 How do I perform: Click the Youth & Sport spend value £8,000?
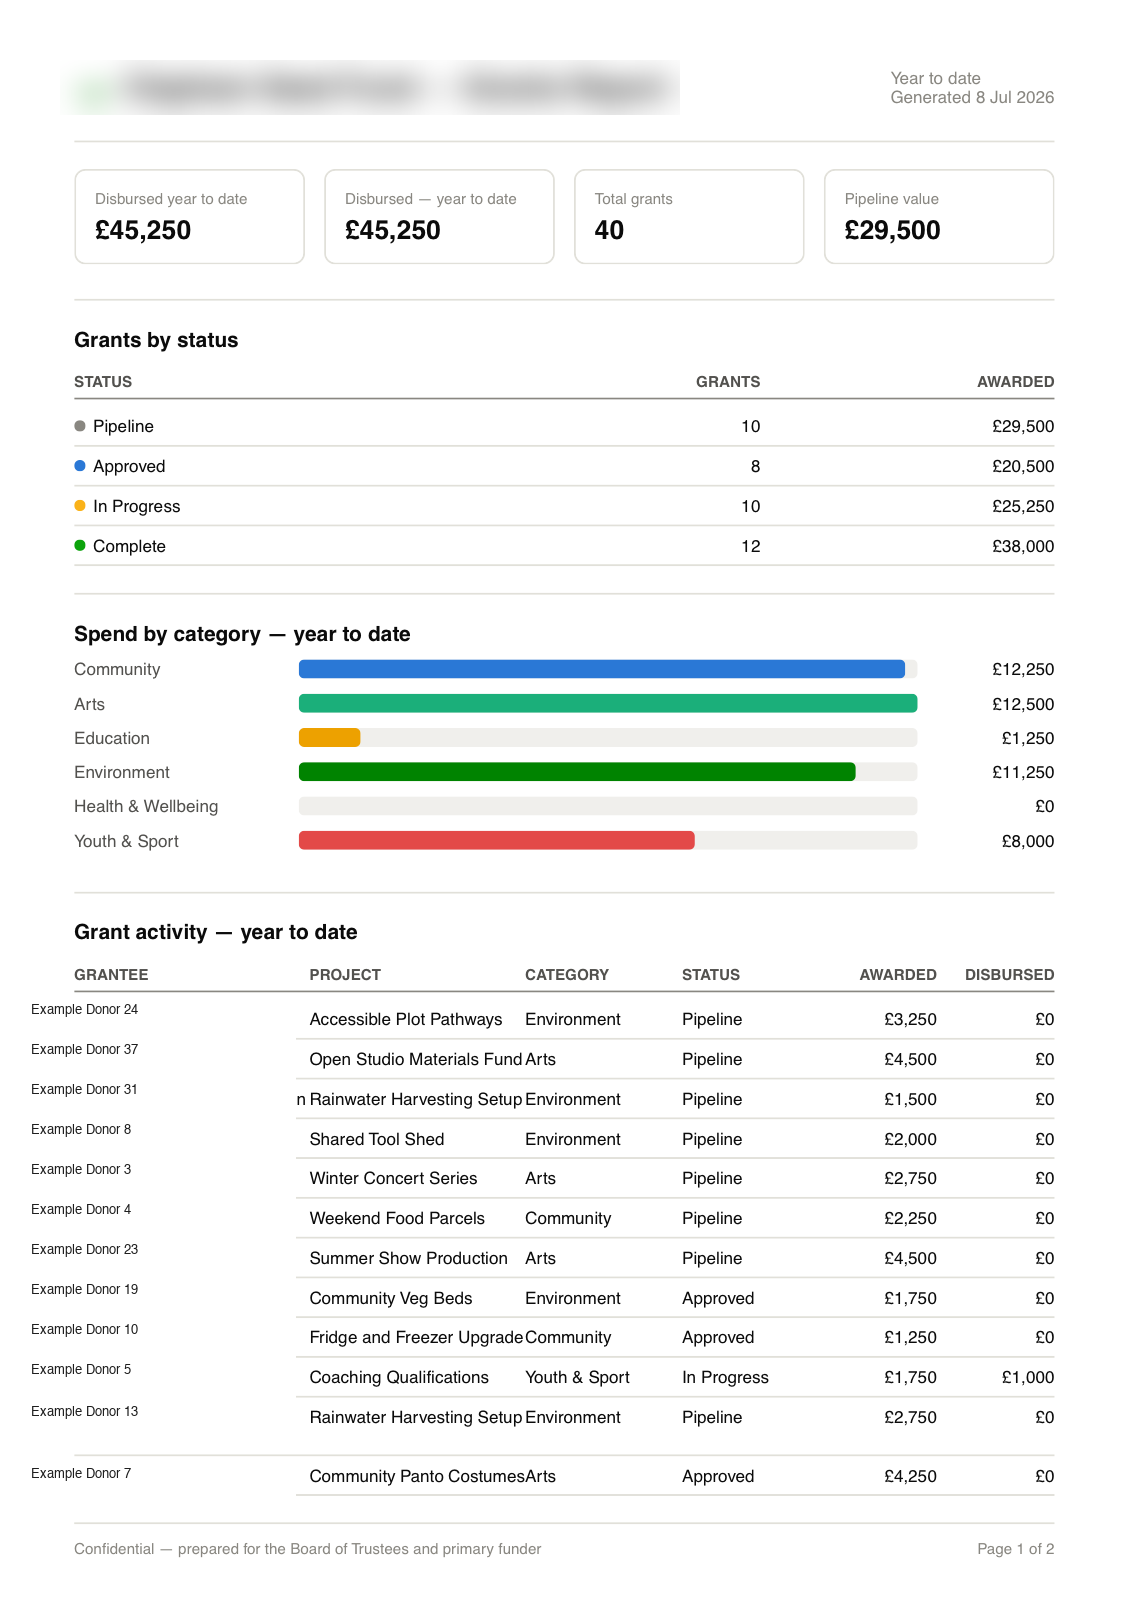(1028, 841)
